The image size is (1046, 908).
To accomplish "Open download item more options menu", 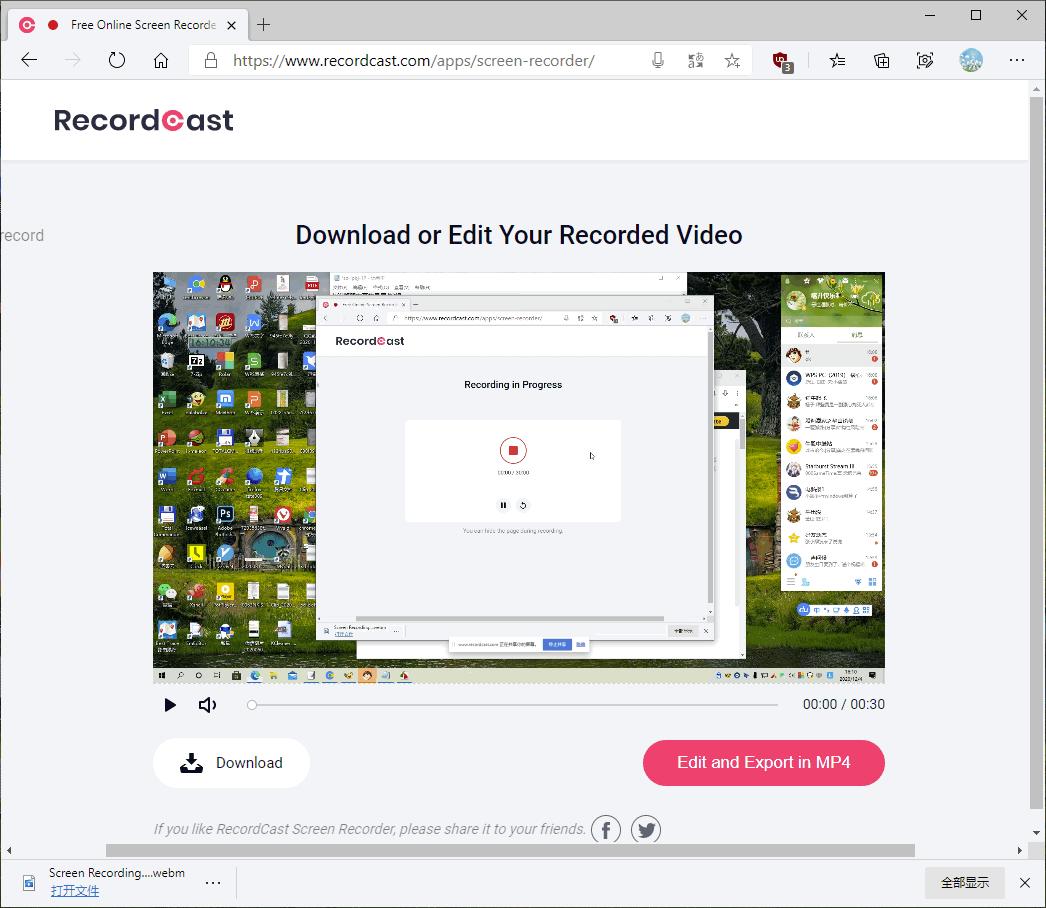I will (213, 883).
